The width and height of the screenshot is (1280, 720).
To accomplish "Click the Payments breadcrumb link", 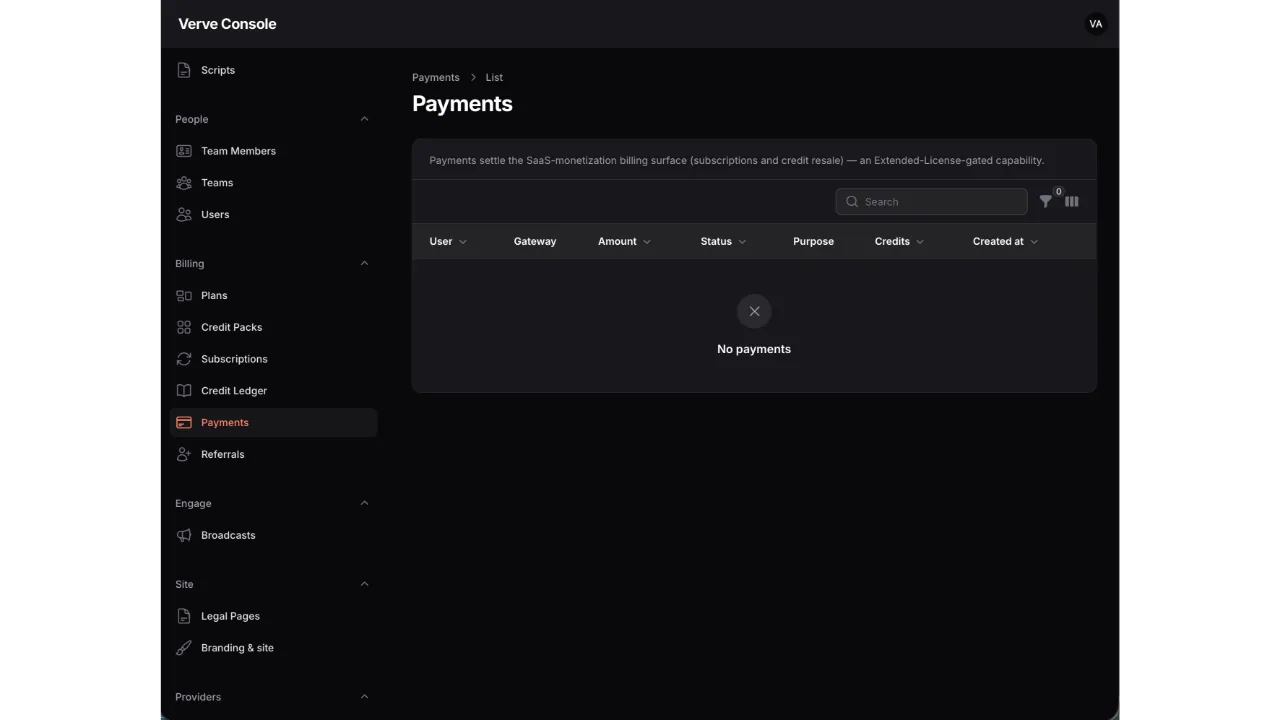I will tap(436, 77).
